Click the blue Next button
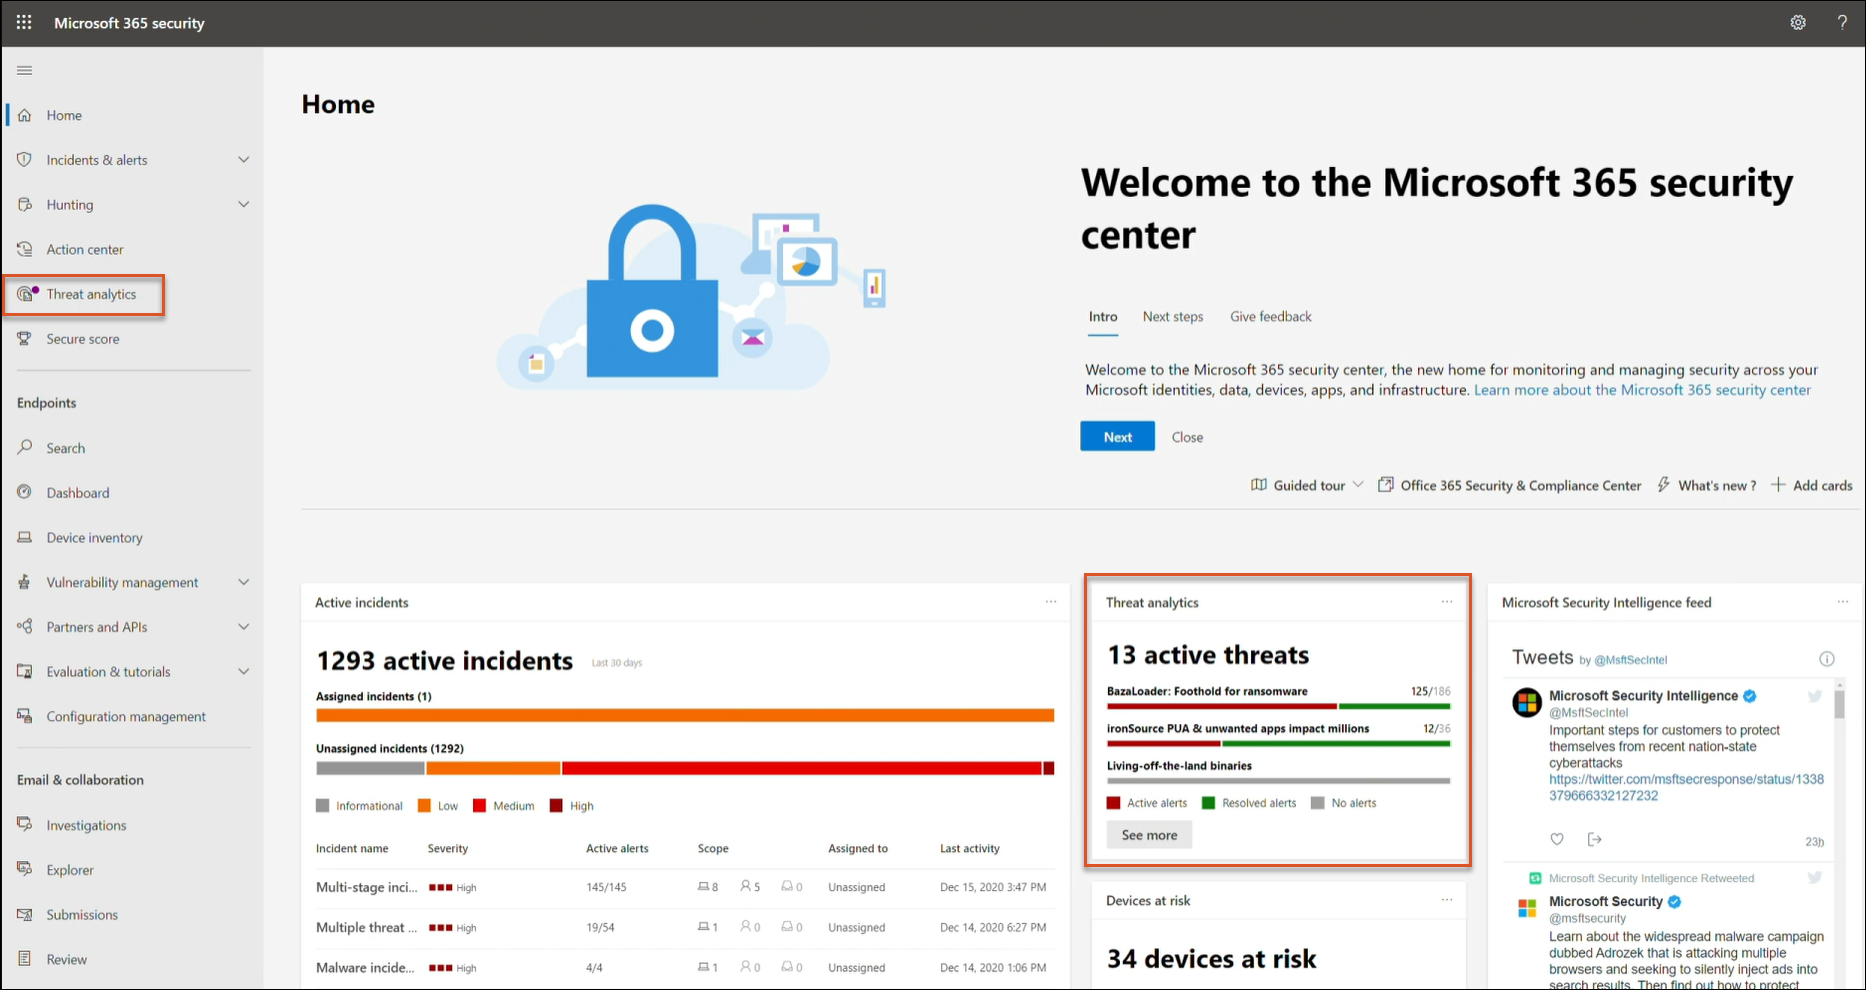 [1117, 436]
